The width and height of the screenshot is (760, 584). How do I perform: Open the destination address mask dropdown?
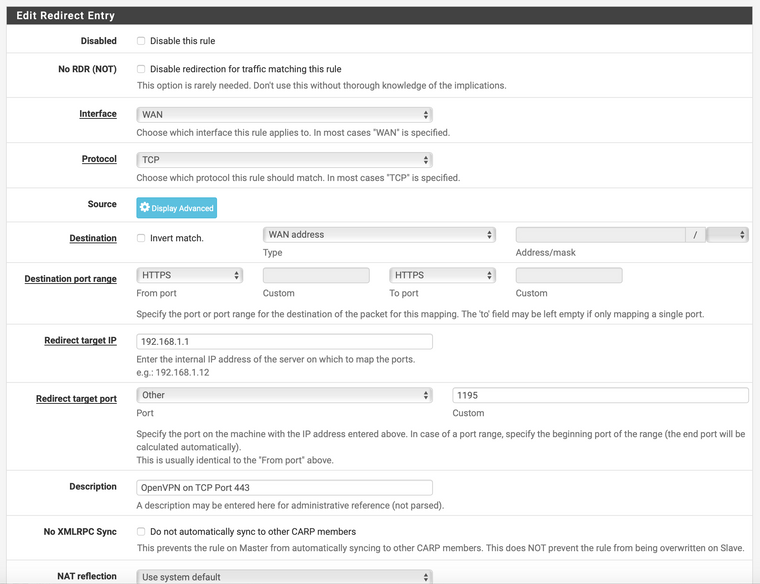coord(727,235)
